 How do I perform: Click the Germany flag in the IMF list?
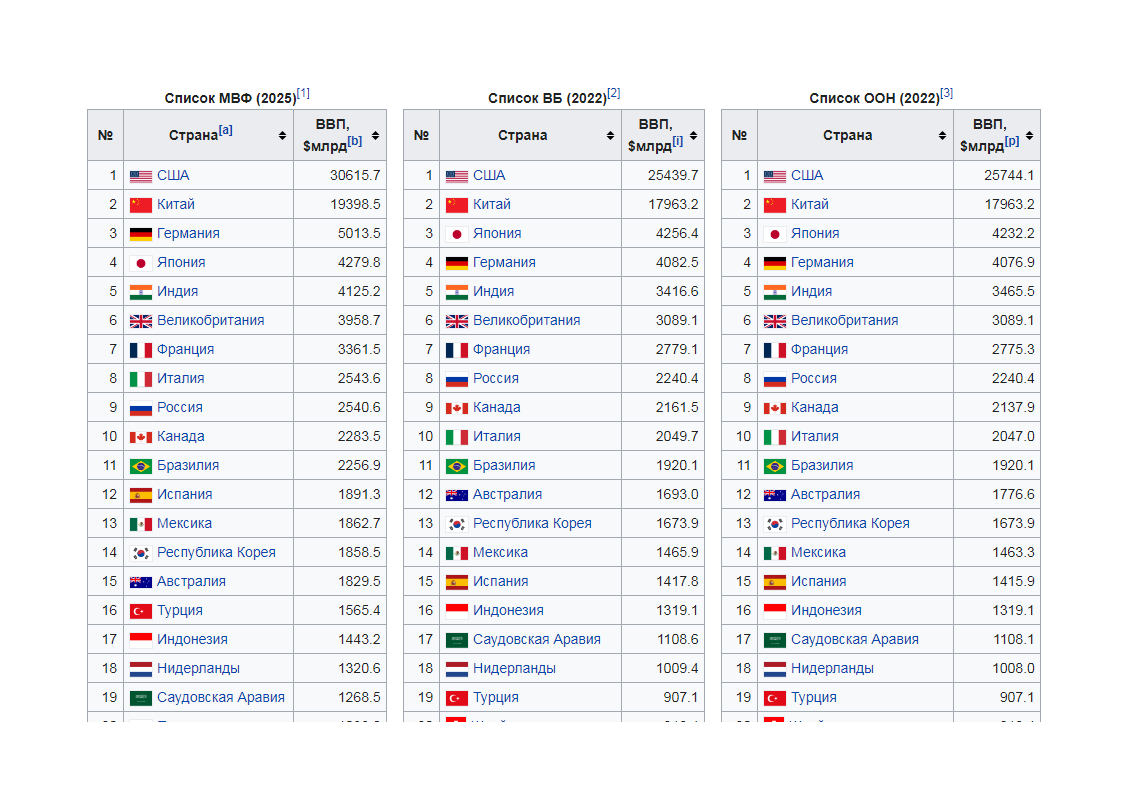(141, 234)
